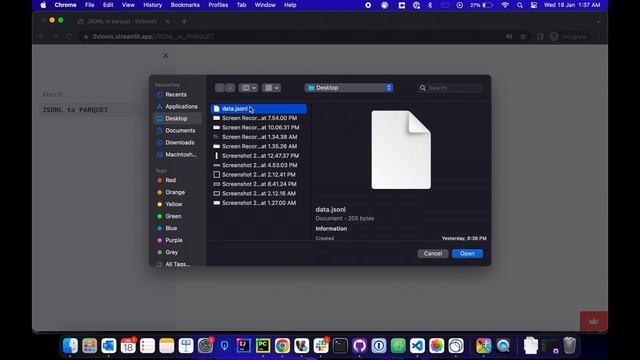Select Recents in the sidebar

pyautogui.click(x=176, y=94)
